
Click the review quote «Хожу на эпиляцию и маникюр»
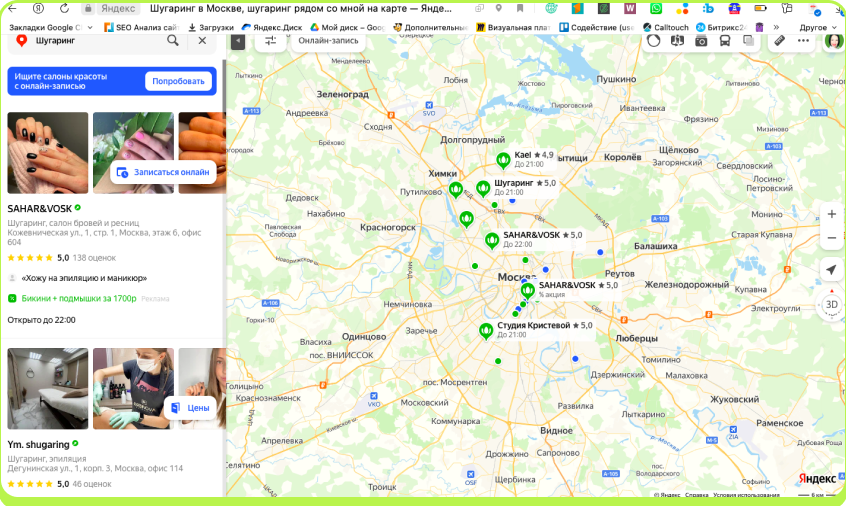pos(84,278)
